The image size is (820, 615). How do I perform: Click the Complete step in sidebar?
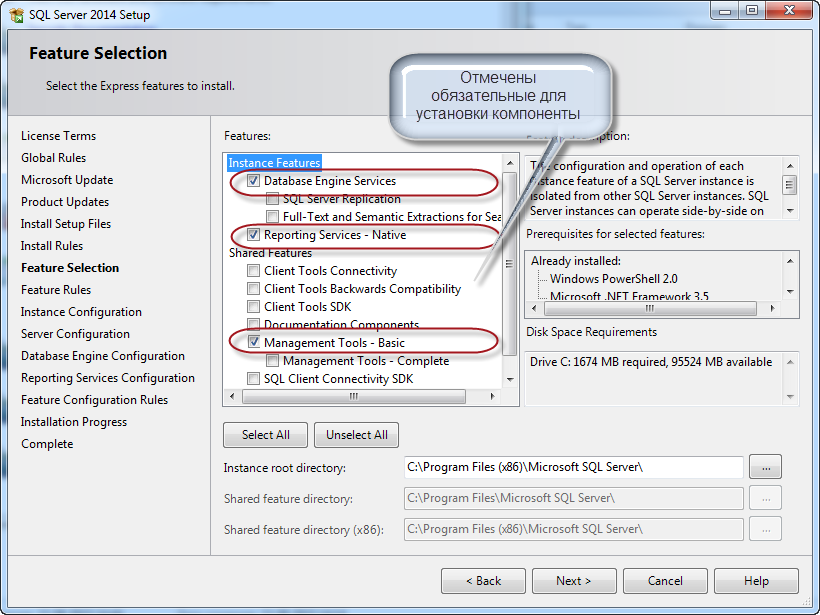coord(47,443)
